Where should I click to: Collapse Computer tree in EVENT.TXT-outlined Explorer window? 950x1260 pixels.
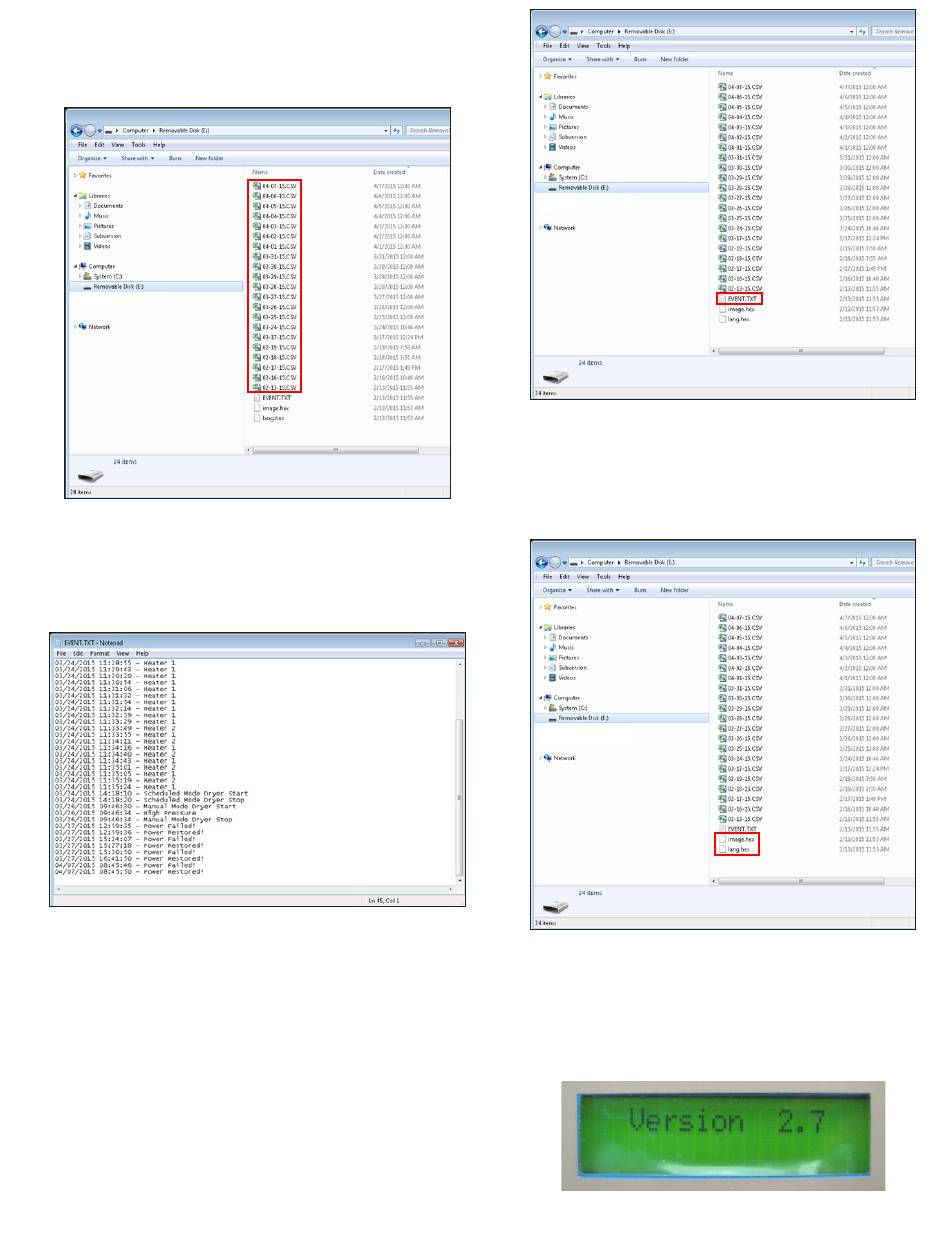coord(540,167)
